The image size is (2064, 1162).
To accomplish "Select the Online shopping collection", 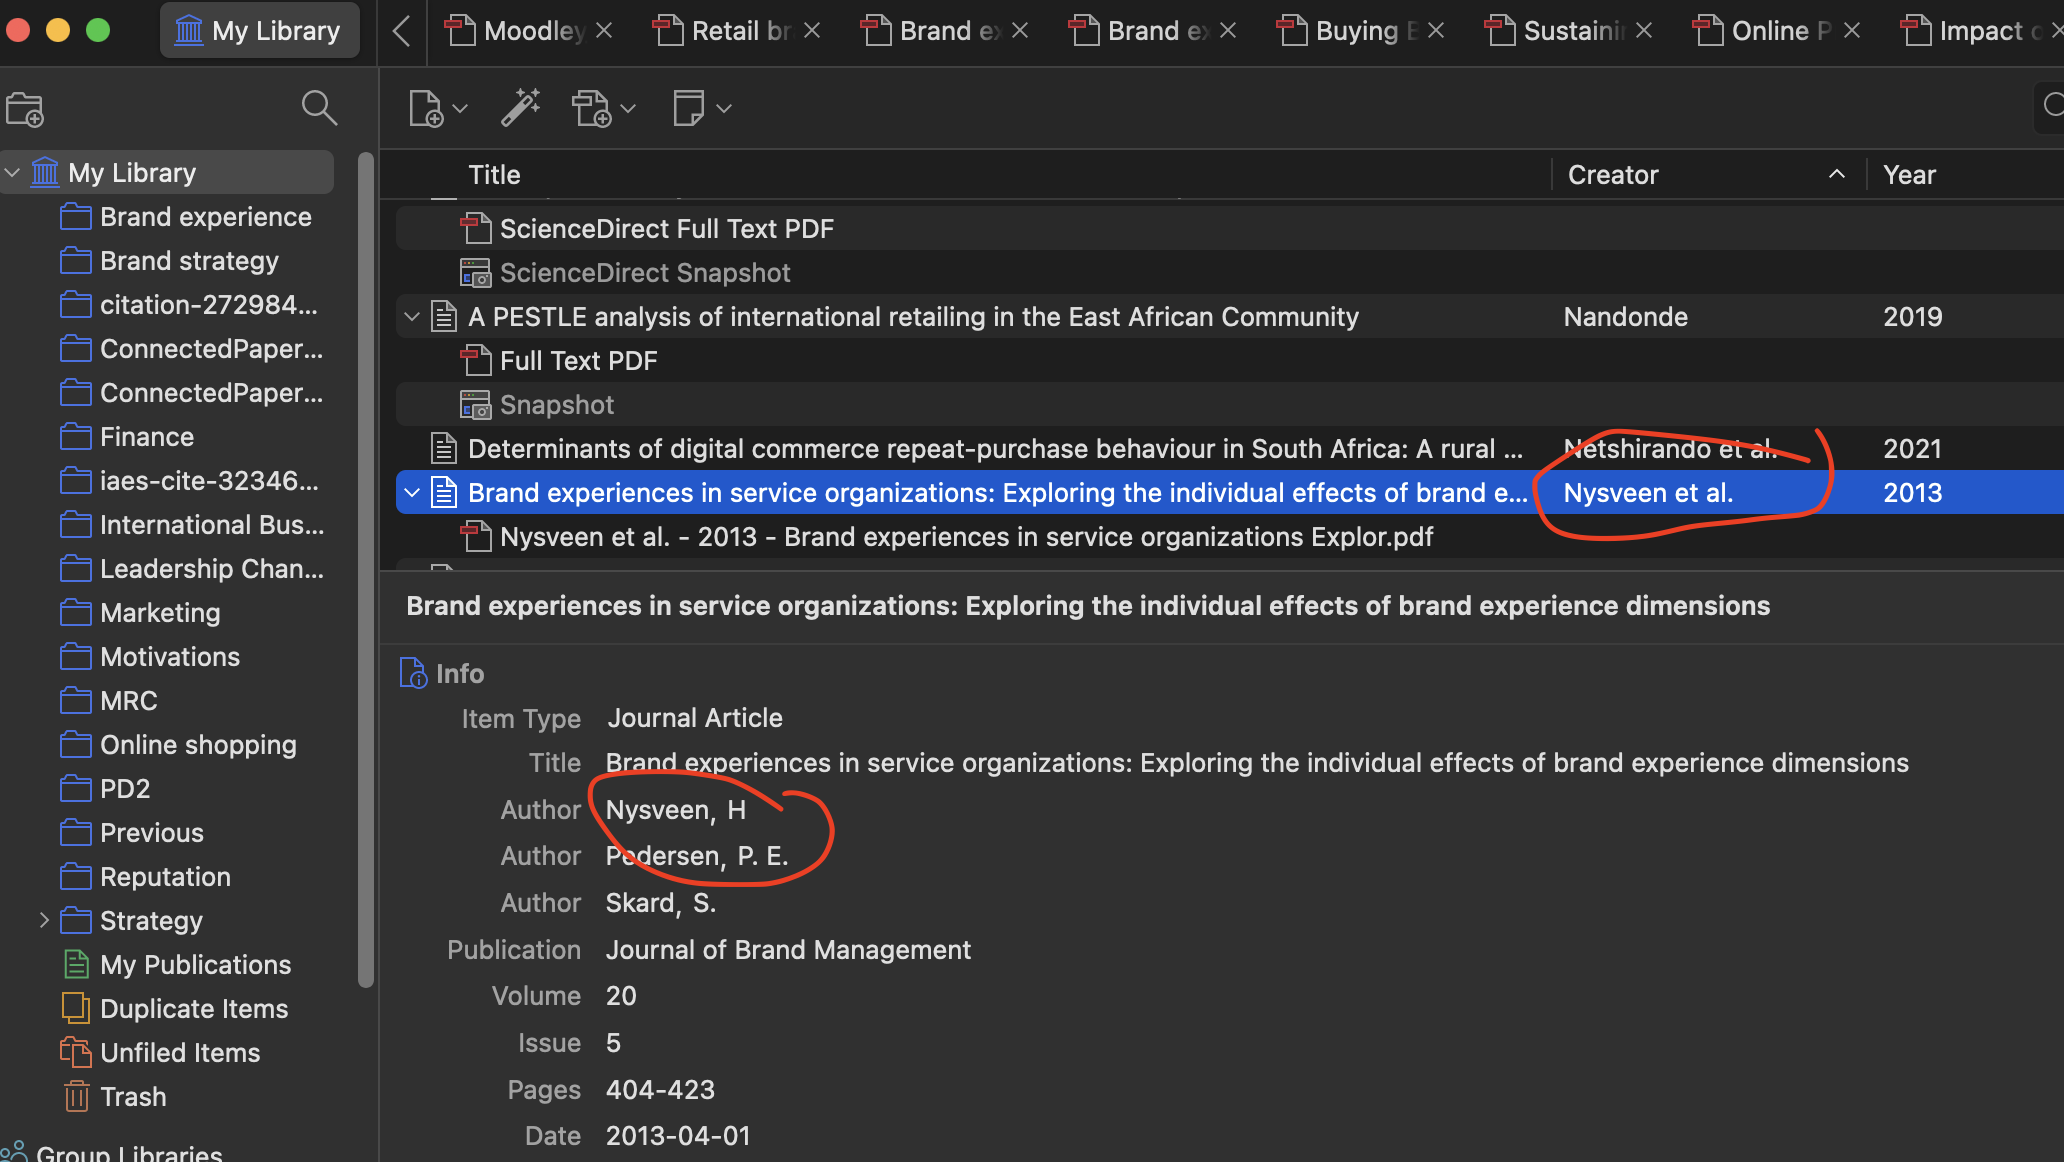I will 197,745.
